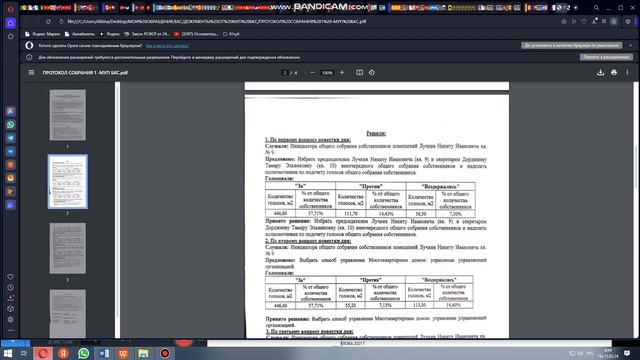
Task: Open WhatsApp in Opera sidebar
Action: [11, 124]
